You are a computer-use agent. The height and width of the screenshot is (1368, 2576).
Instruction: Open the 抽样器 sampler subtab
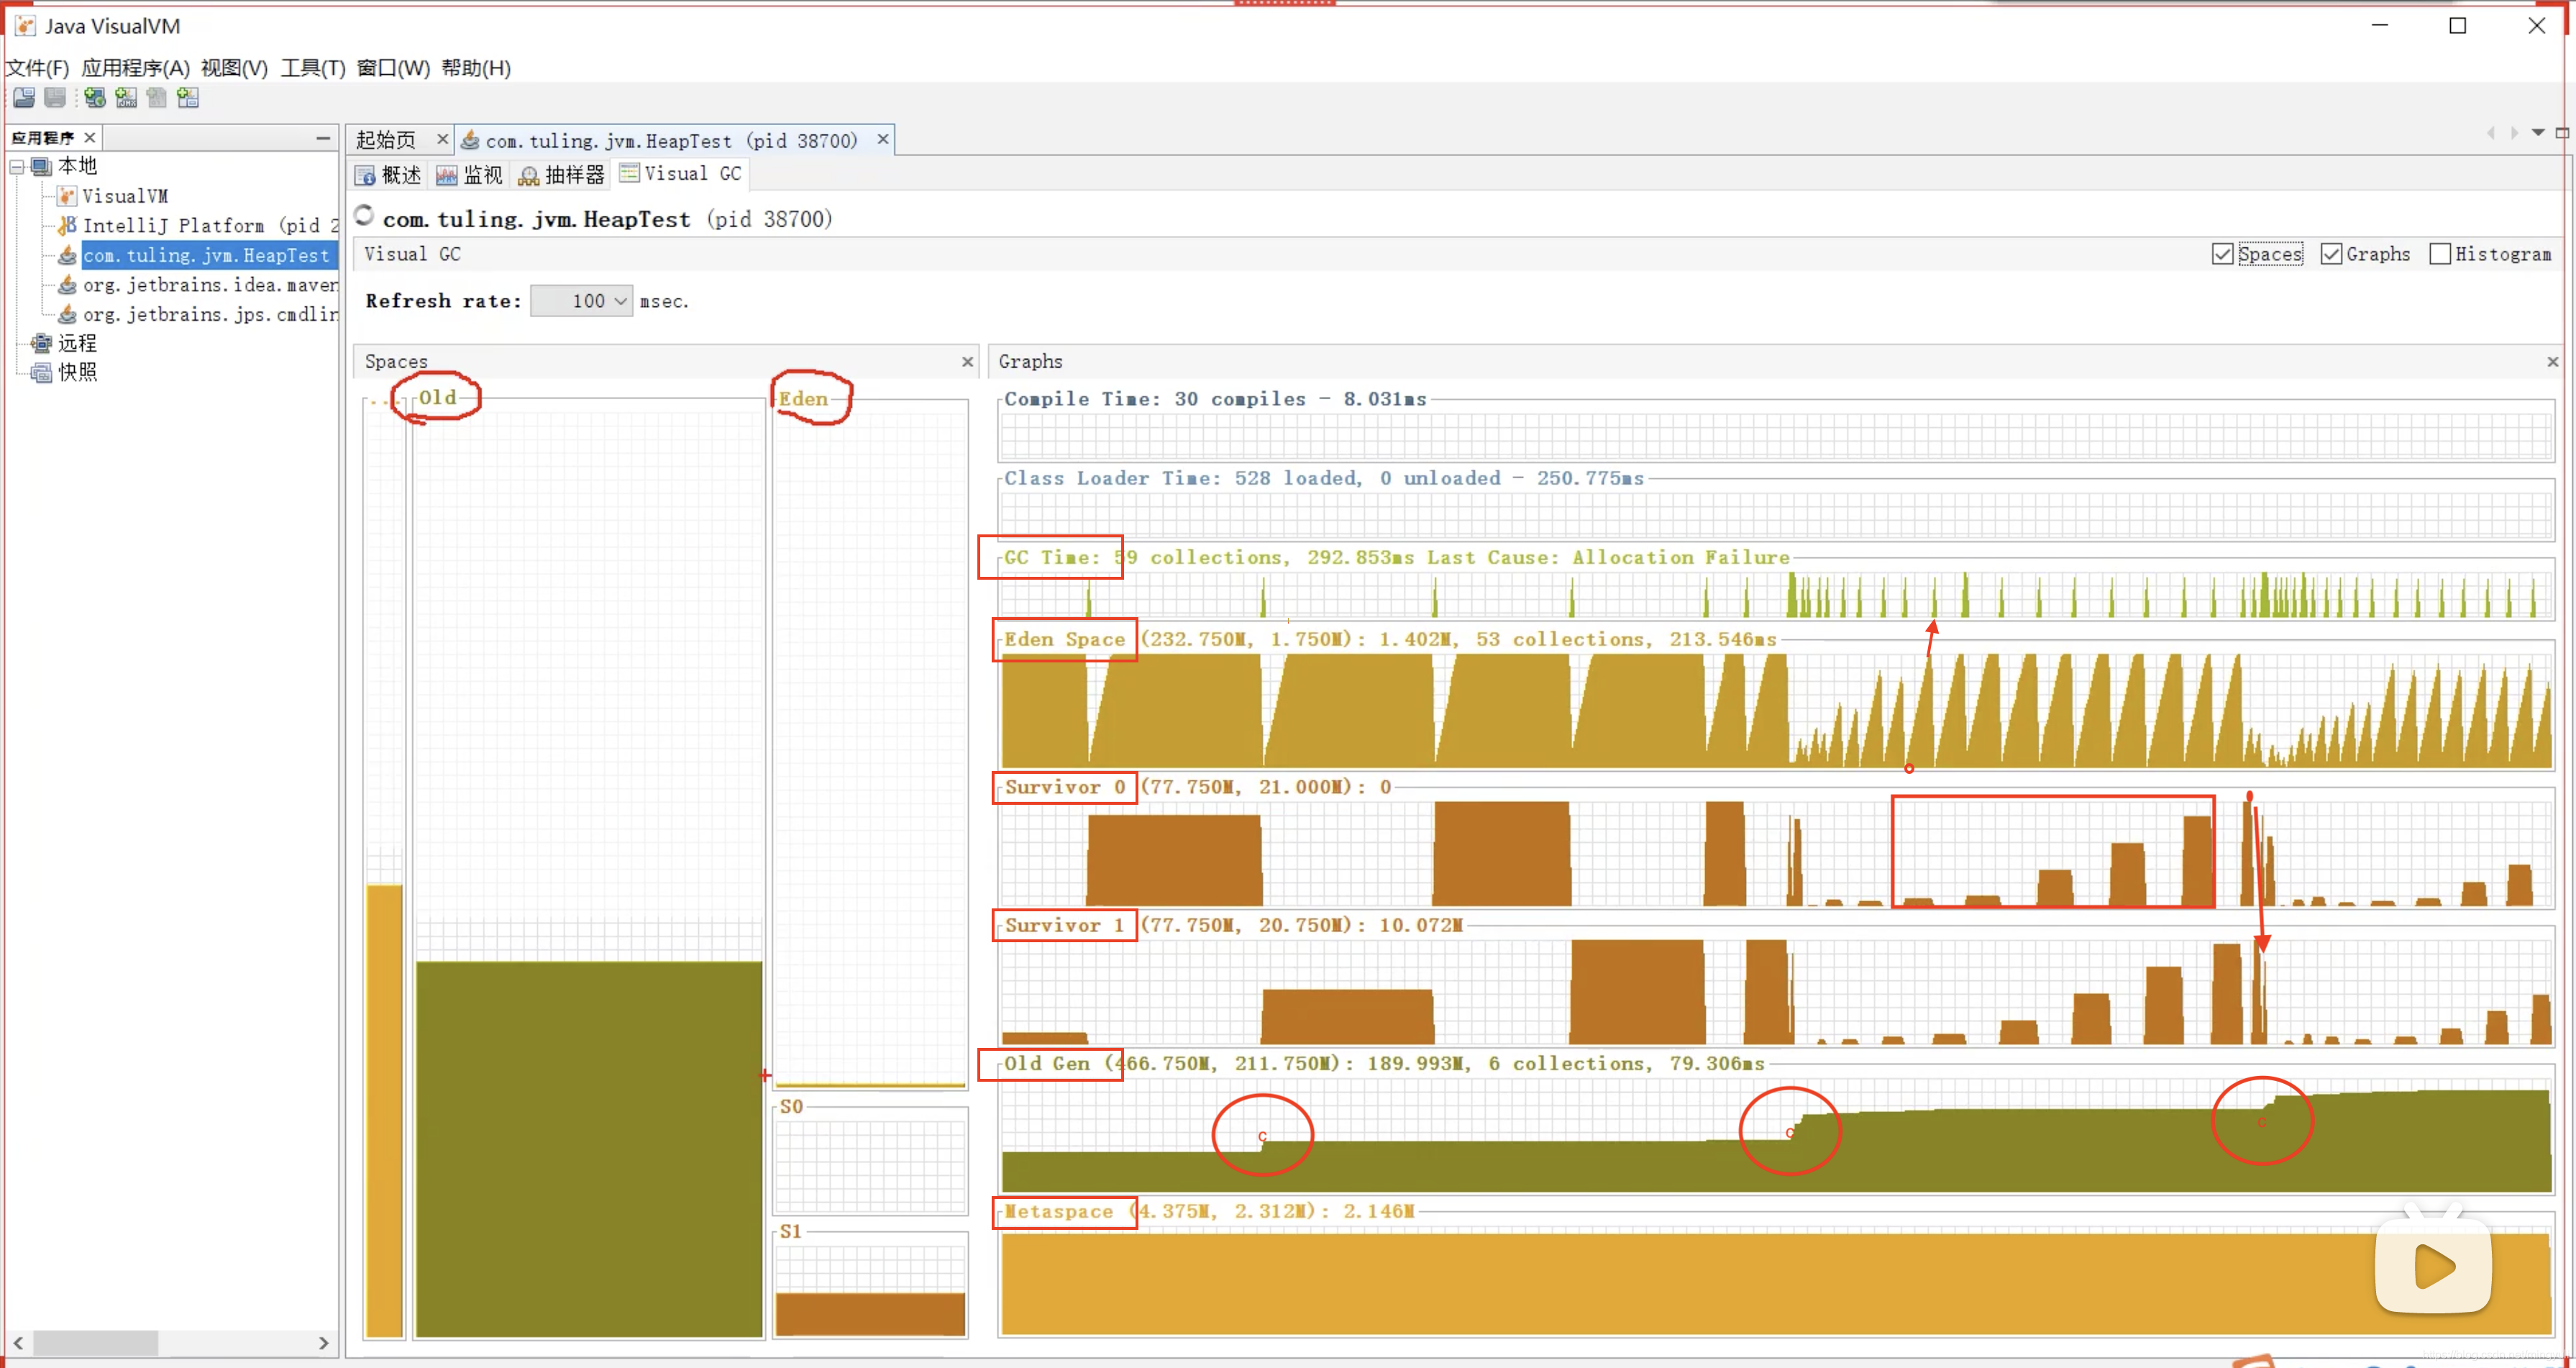[562, 175]
